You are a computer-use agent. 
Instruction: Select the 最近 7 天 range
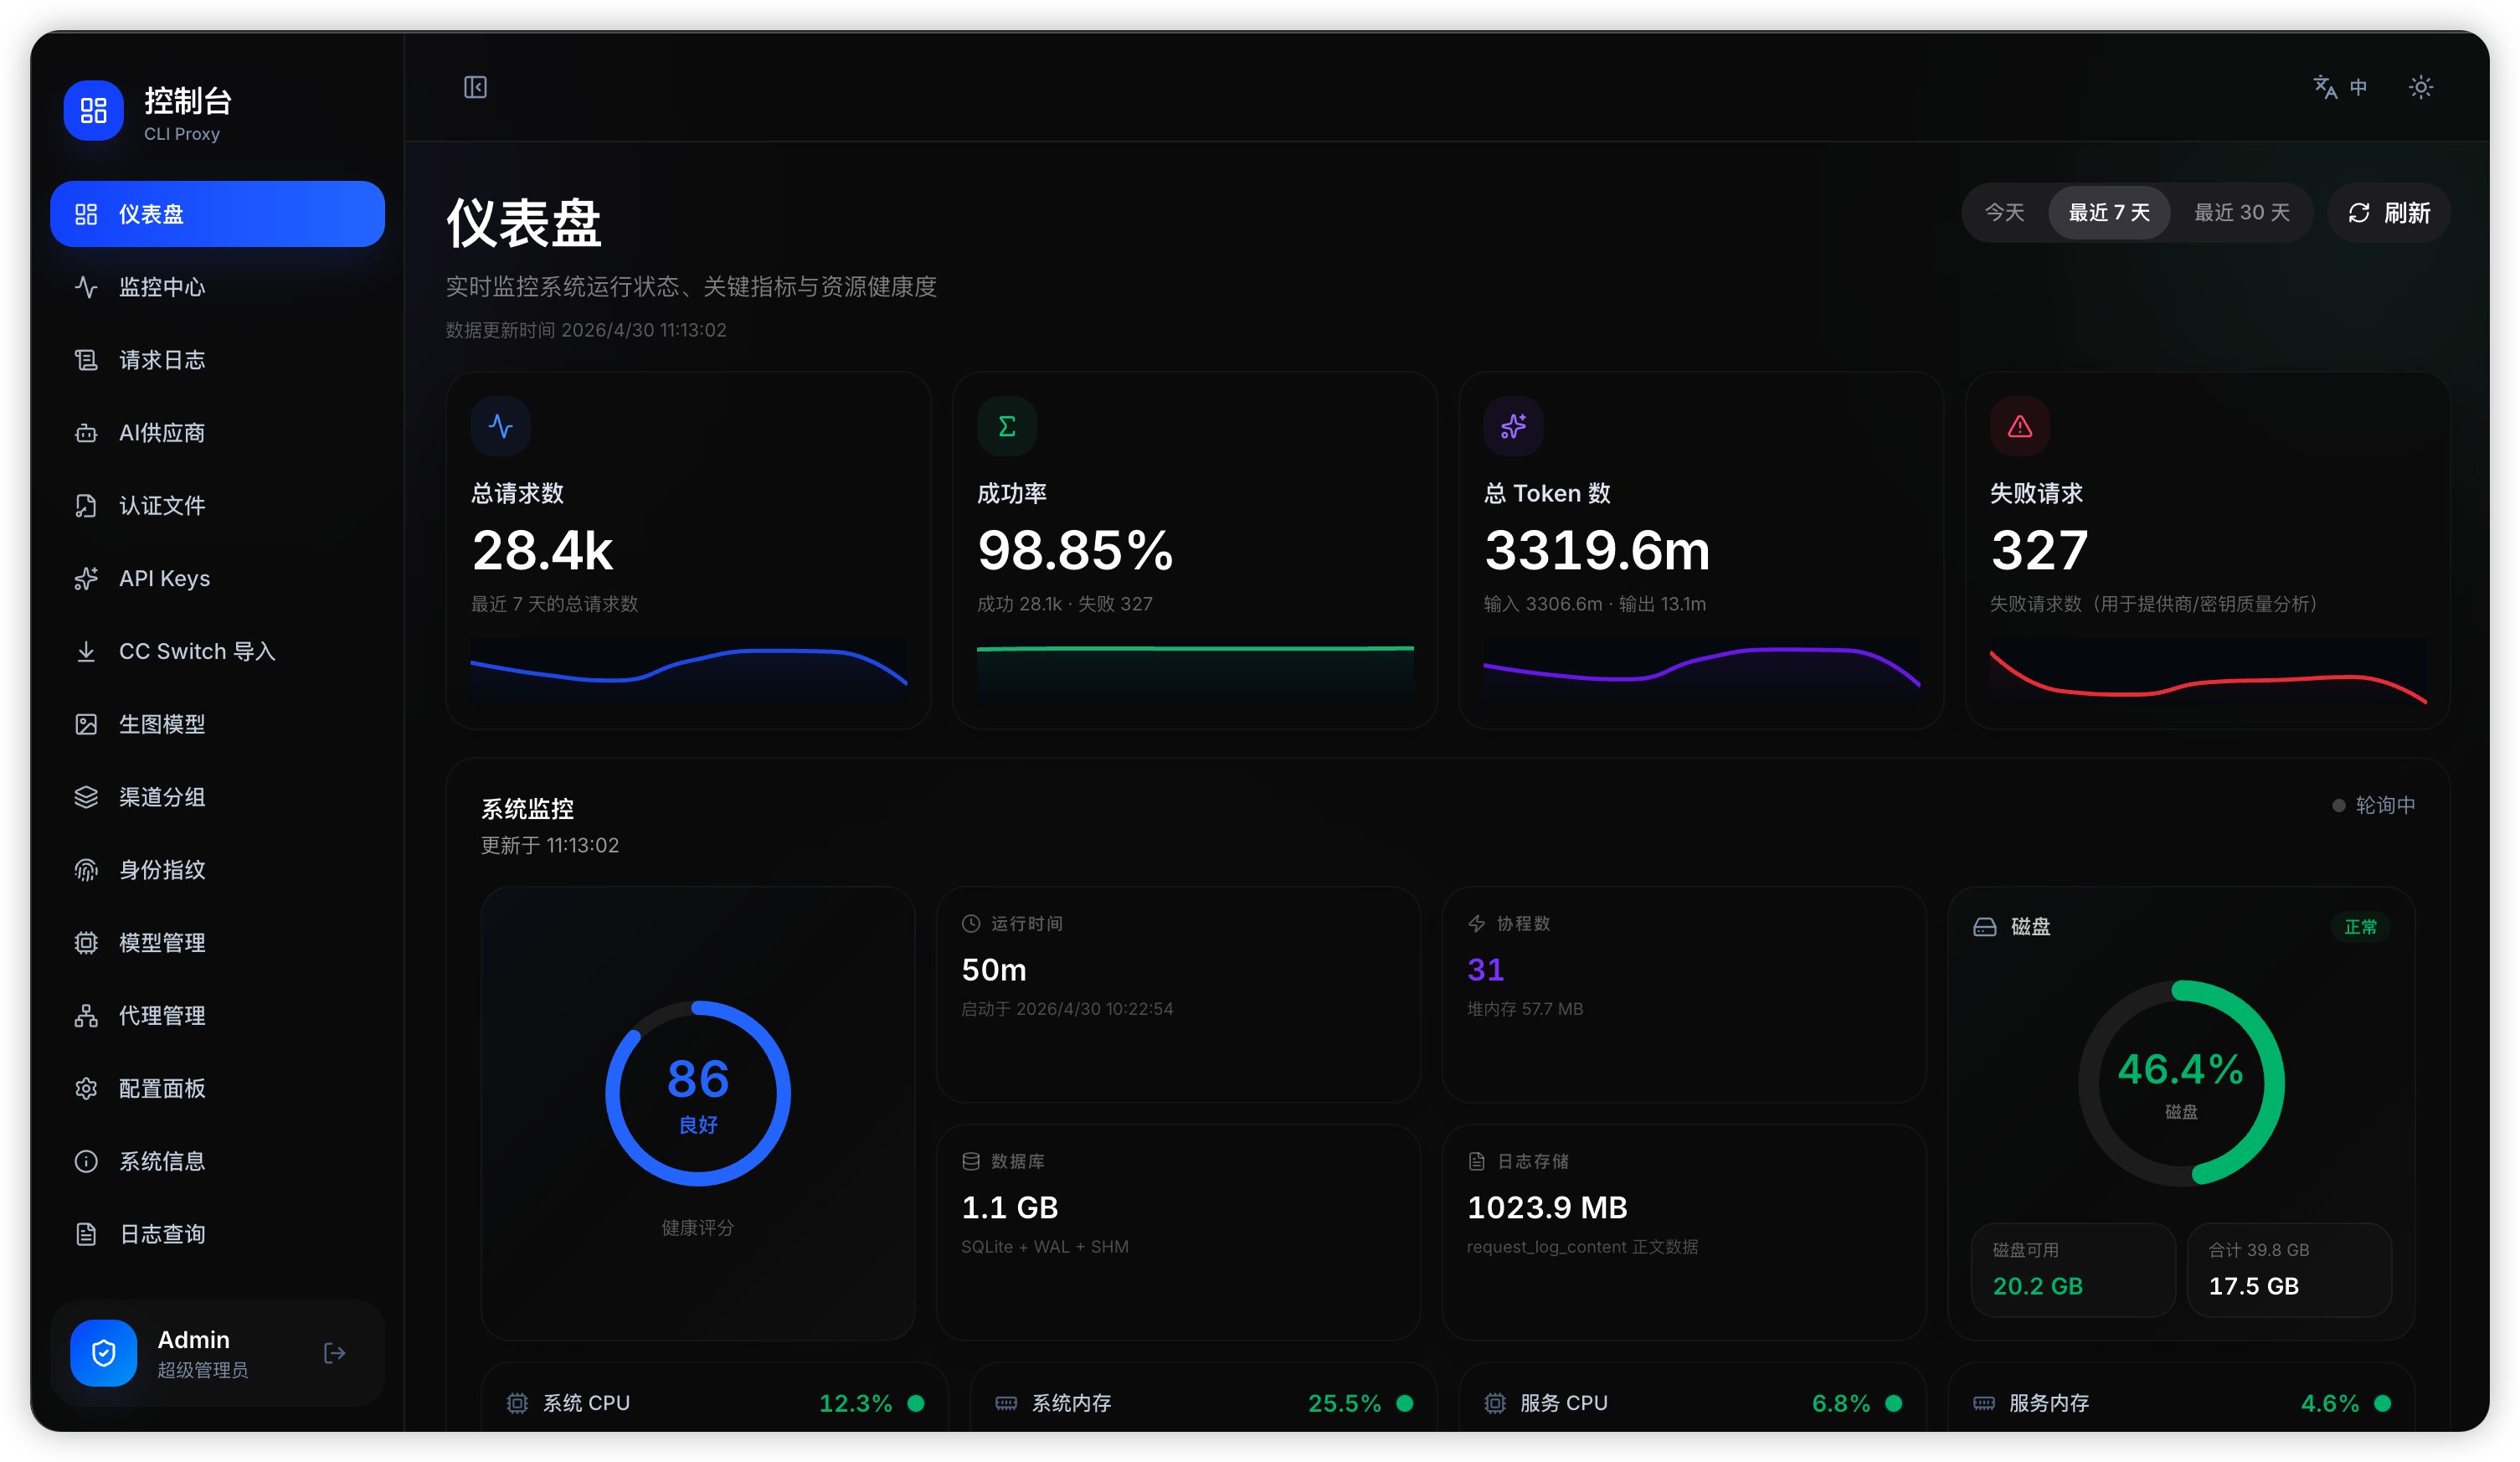click(x=2109, y=212)
